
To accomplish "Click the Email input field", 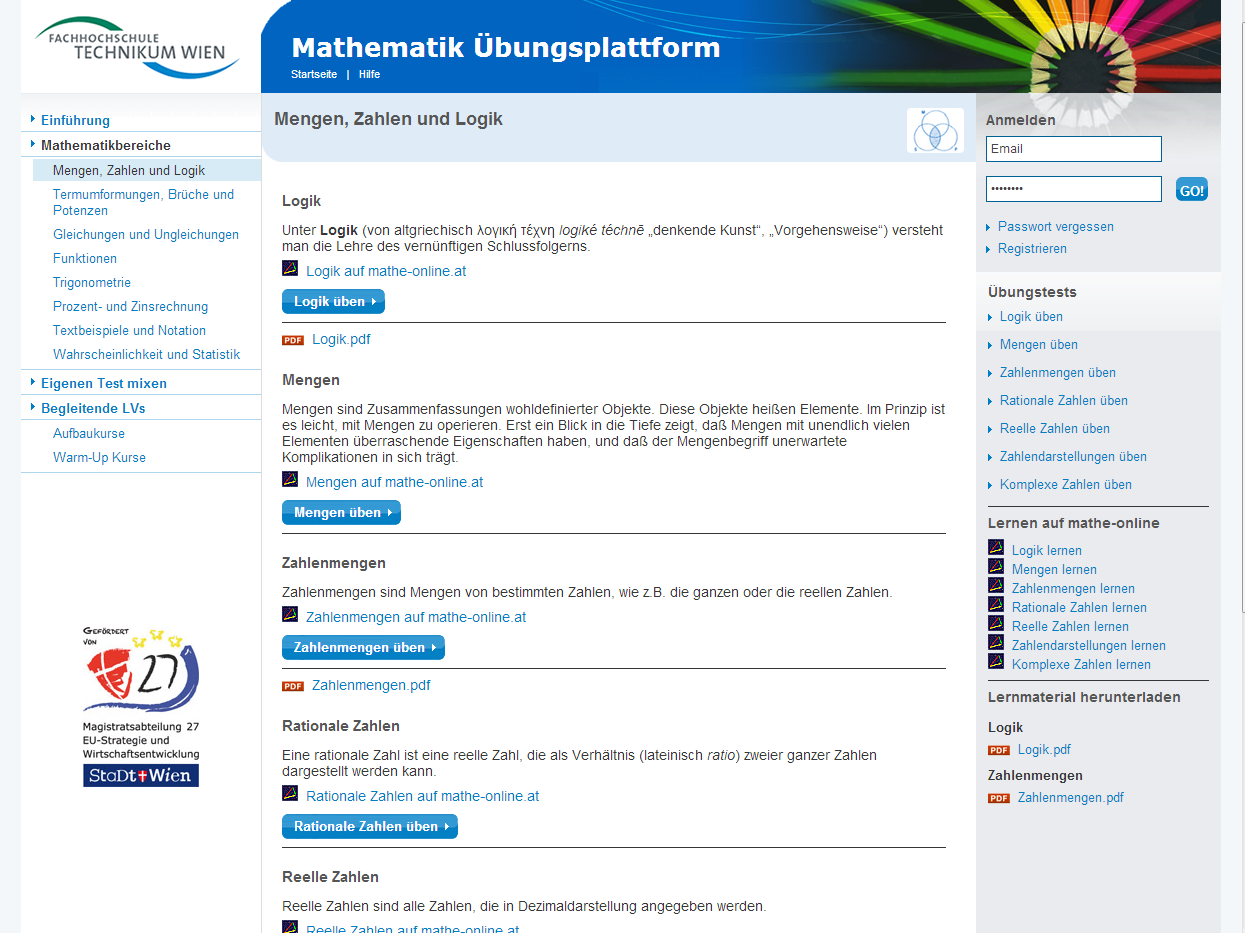I will [x=1074, y=149].
